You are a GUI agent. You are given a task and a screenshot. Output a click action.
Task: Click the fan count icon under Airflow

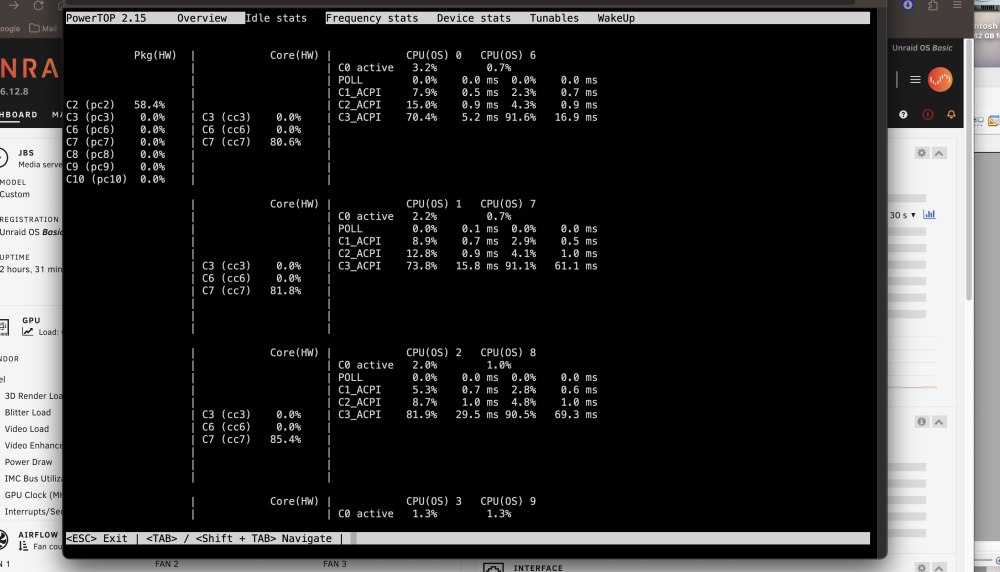pos(24,546)
